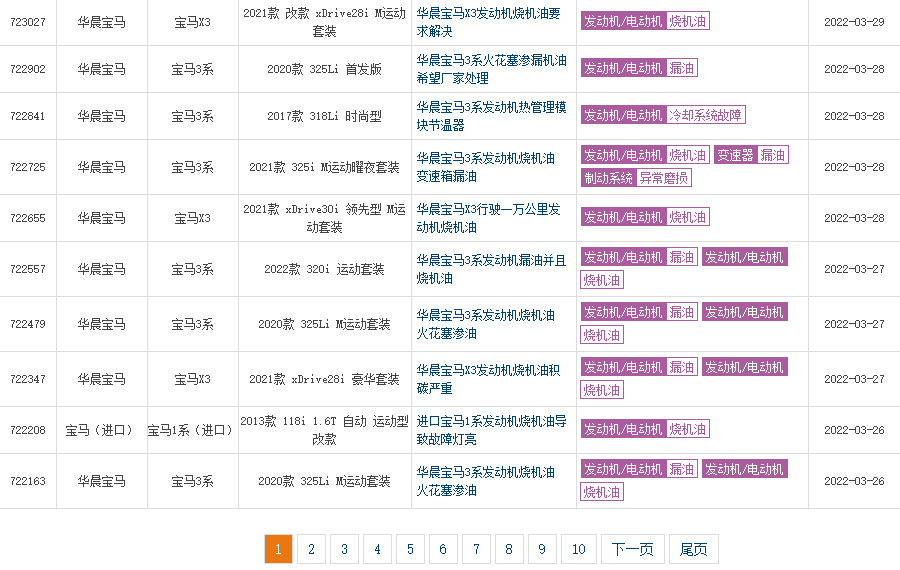This screenshot has height=570, width=900.
Task: Click model 2021款 325i M运动曜夜套装
Action: pos(324,168)
